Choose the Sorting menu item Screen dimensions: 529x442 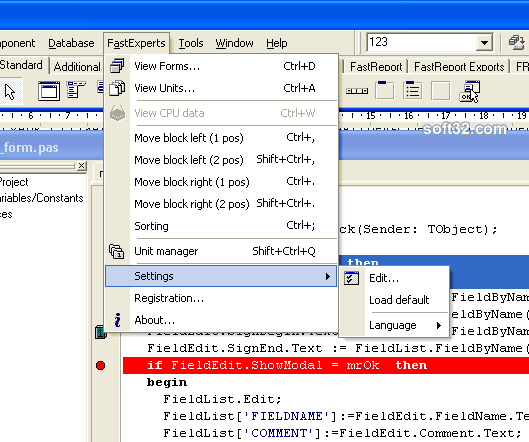pyautogui.click(x=221, y=226)
